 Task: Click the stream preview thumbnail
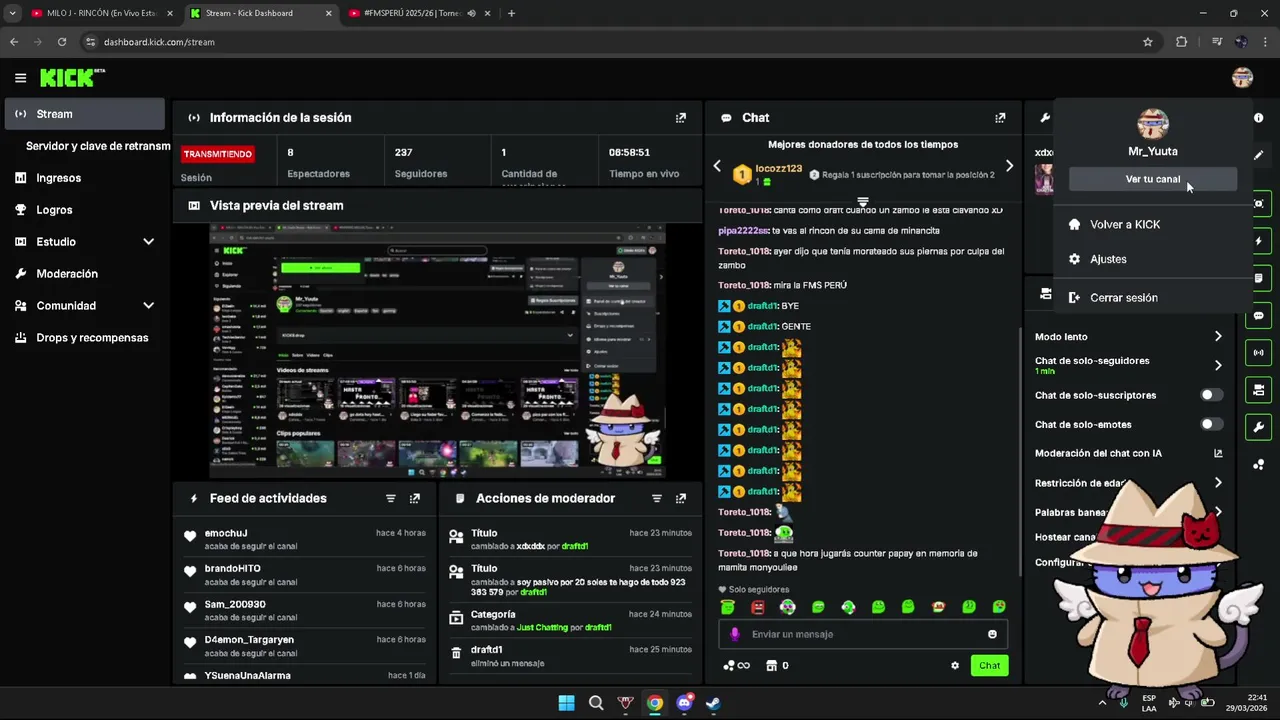click(x=437, y=351)
